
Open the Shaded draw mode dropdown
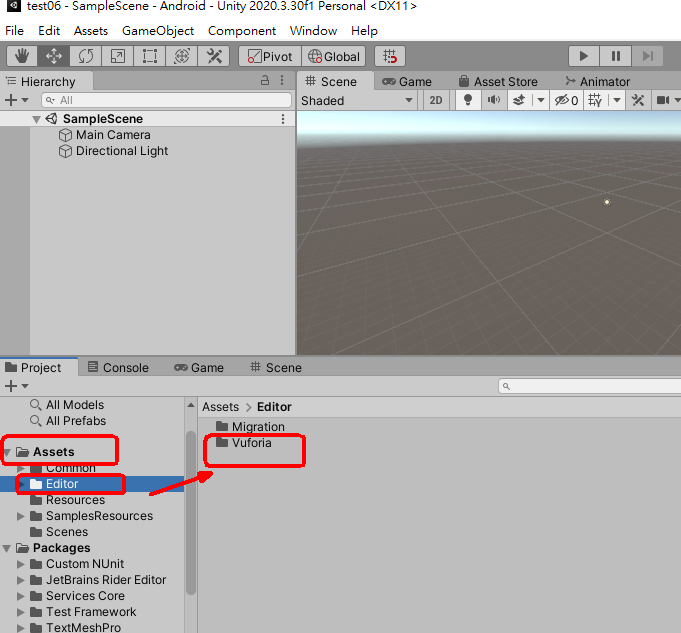pos(357,101)
